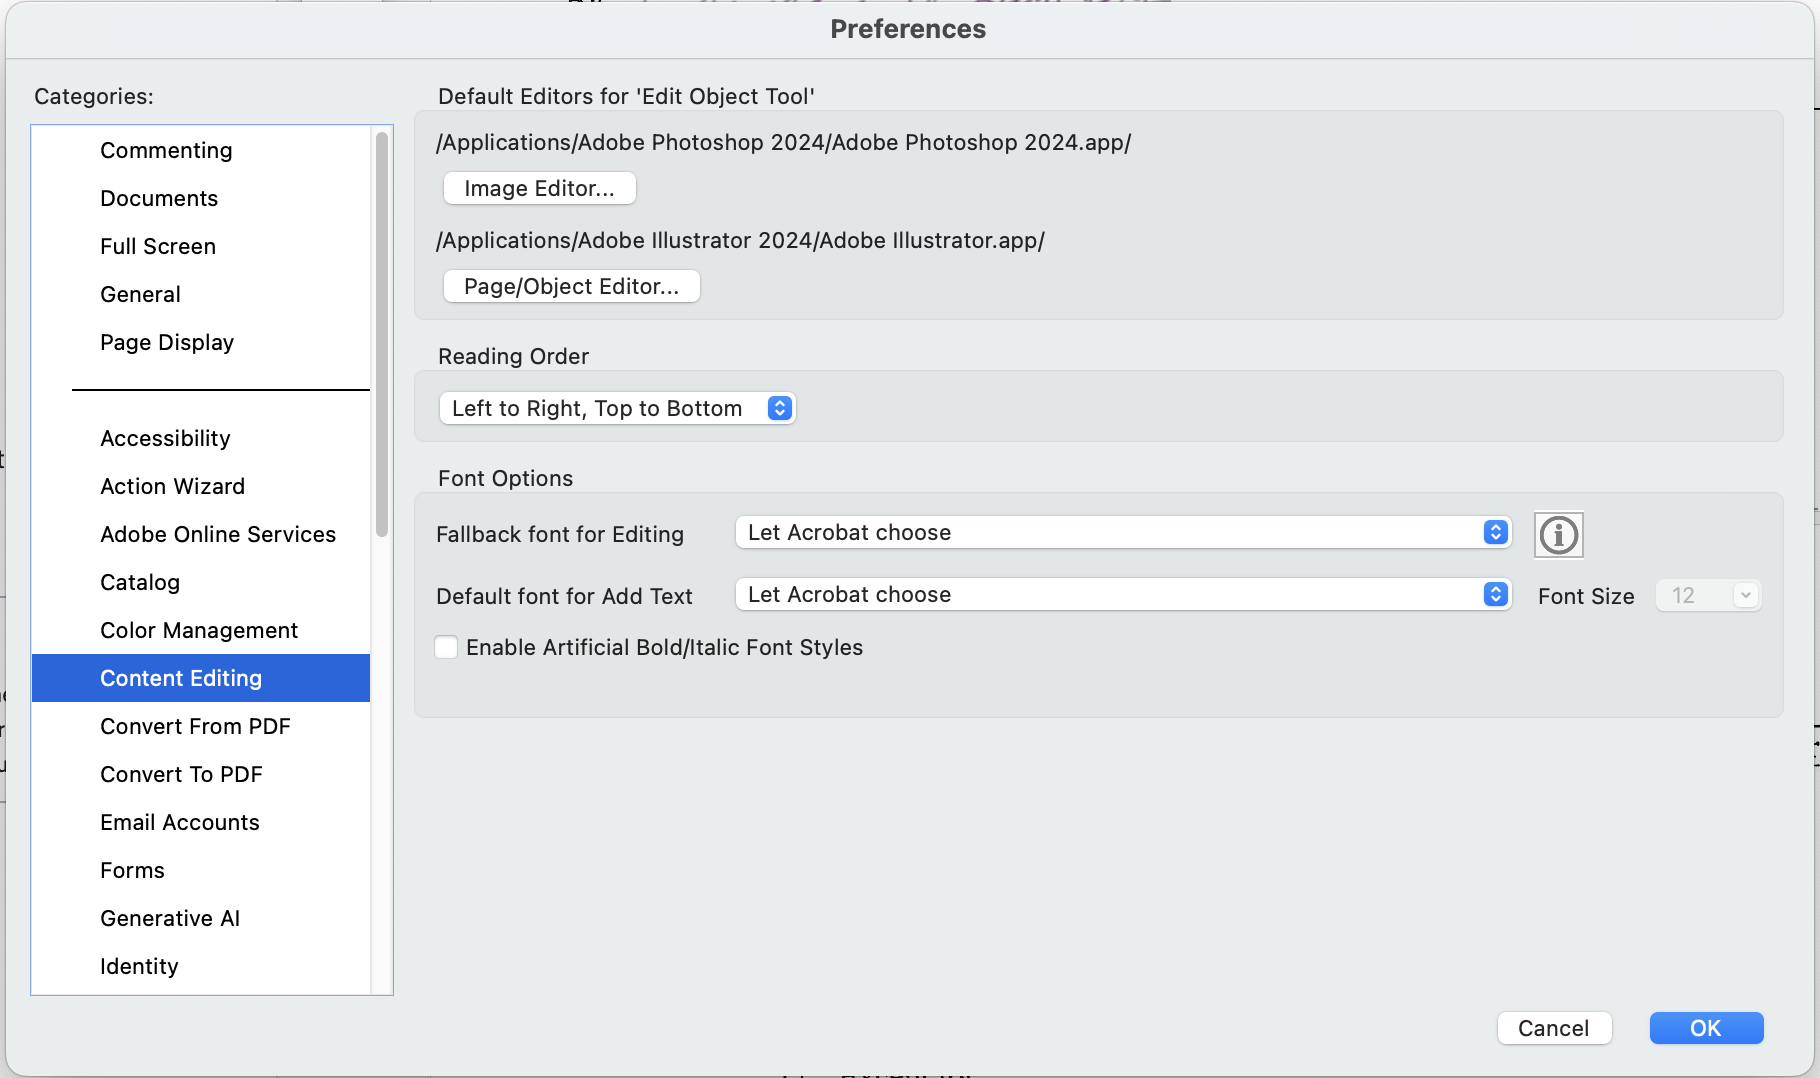Image resolution: width=1820 pixels, height=1078 pixels.
Task: Choose Generative AI in categories list
Action: 170,918
